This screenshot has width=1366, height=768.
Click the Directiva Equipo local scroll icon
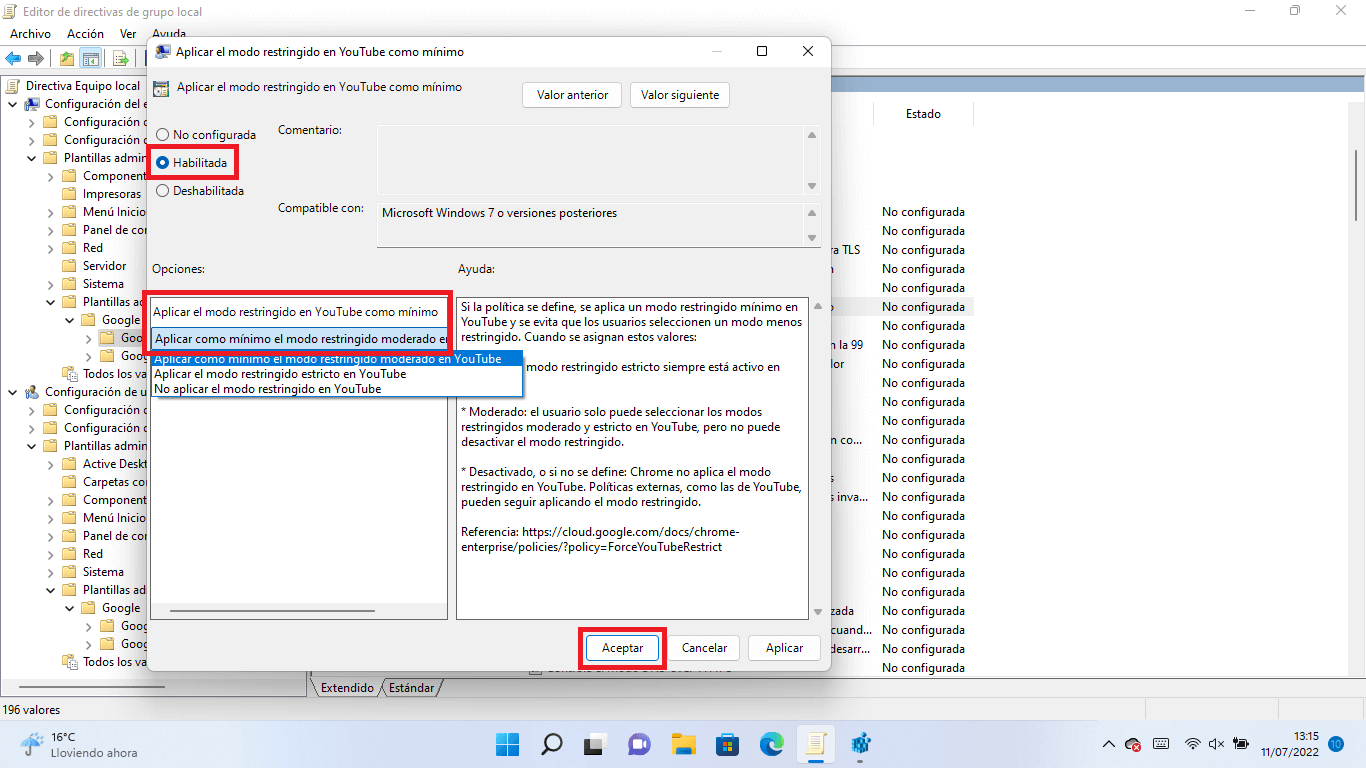(x=14, y=86)
